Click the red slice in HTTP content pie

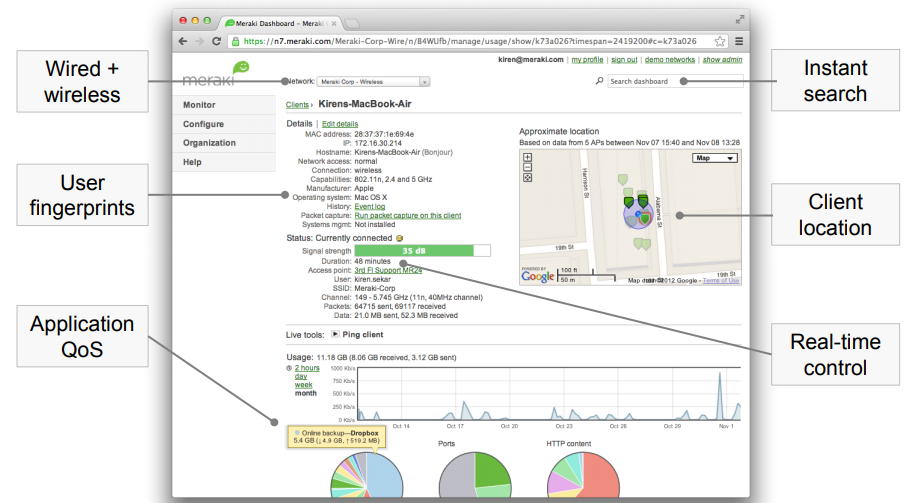(x=599, y=477)
